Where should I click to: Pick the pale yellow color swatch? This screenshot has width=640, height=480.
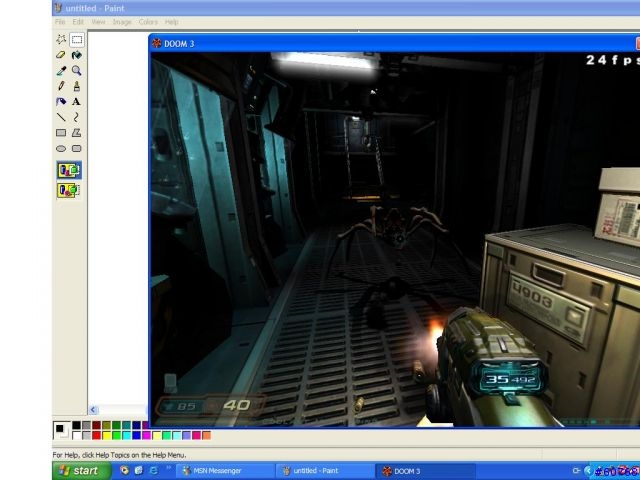pyautogui.click(x=157, y=435)
